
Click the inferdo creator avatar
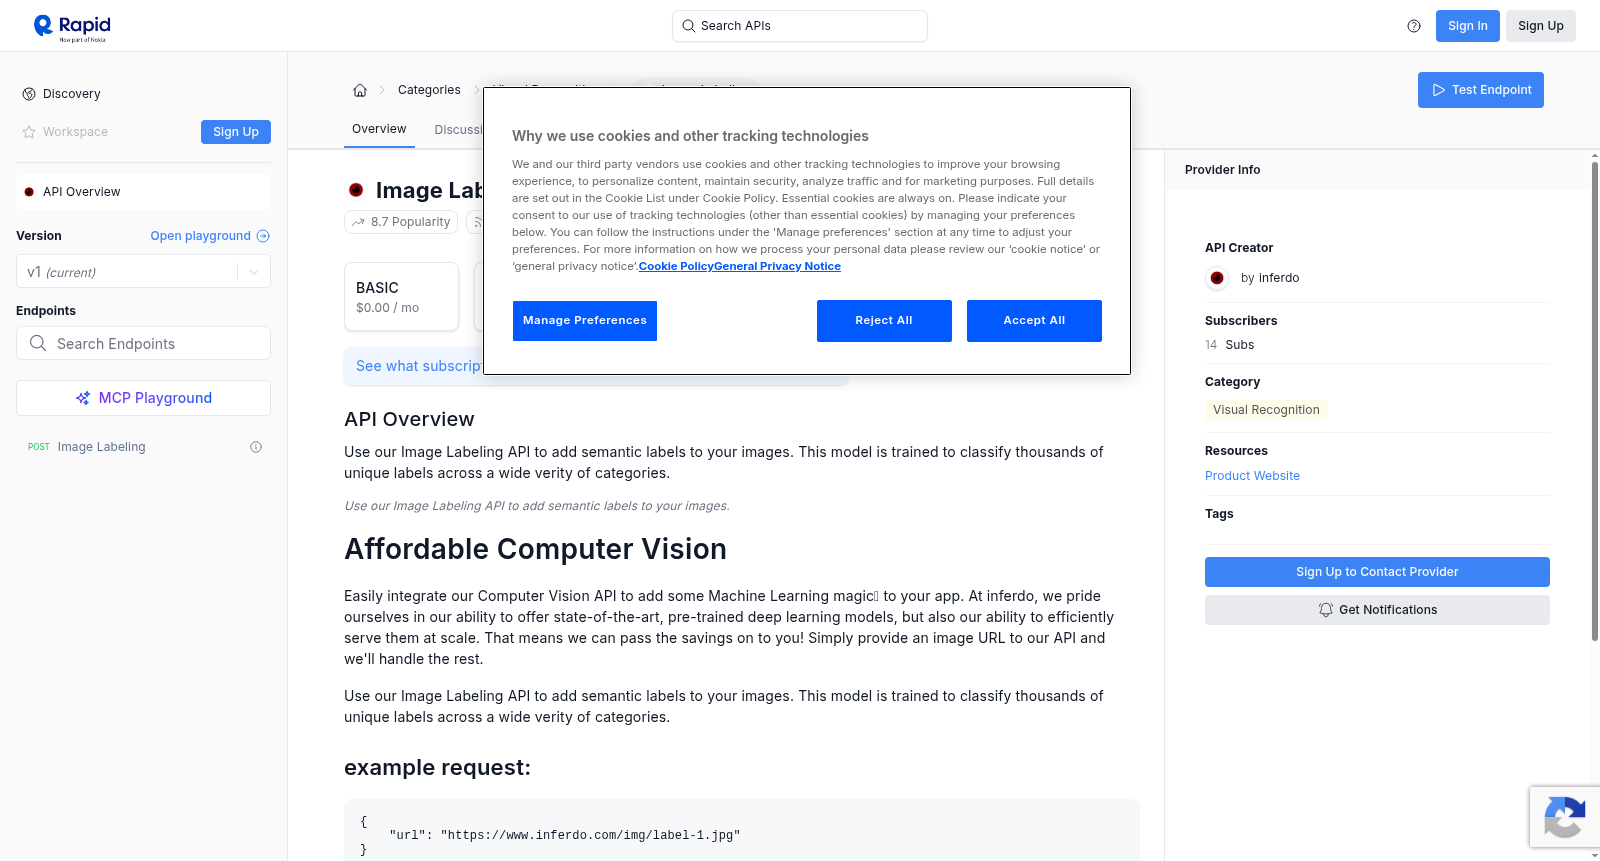[1217, 278]
